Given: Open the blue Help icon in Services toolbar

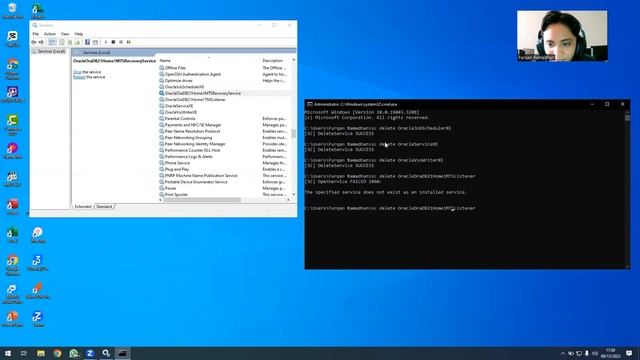Looking at the screenshot, I should 87,42.
